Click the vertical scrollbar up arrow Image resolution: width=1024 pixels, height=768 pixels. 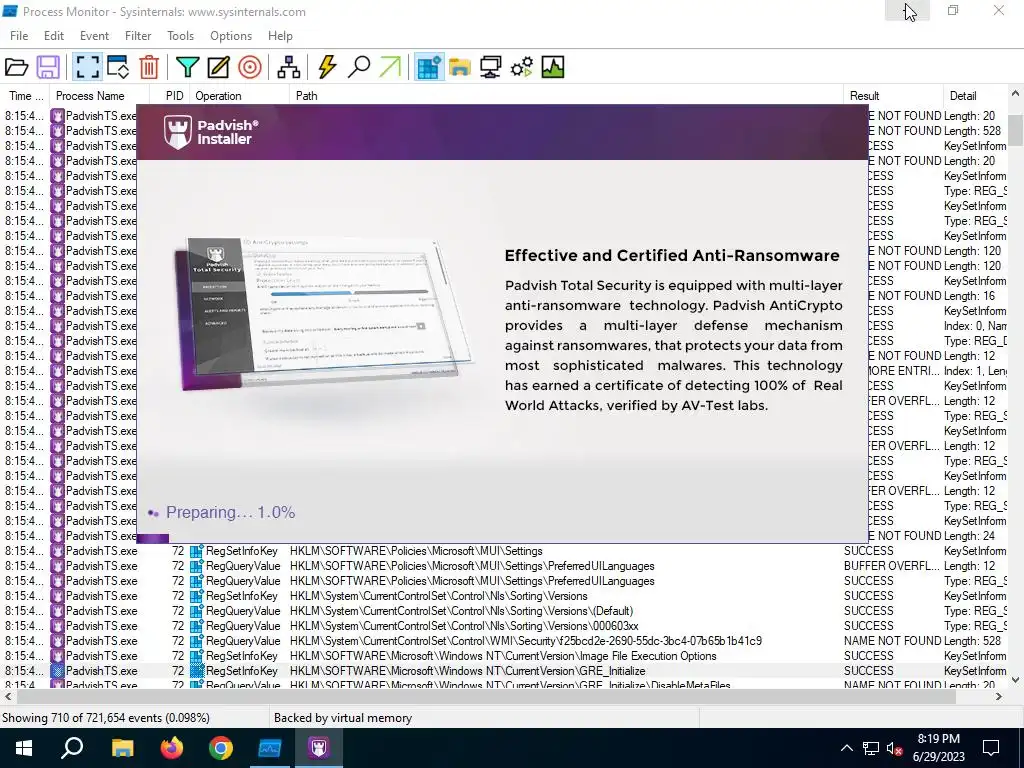click(1015, 94)
